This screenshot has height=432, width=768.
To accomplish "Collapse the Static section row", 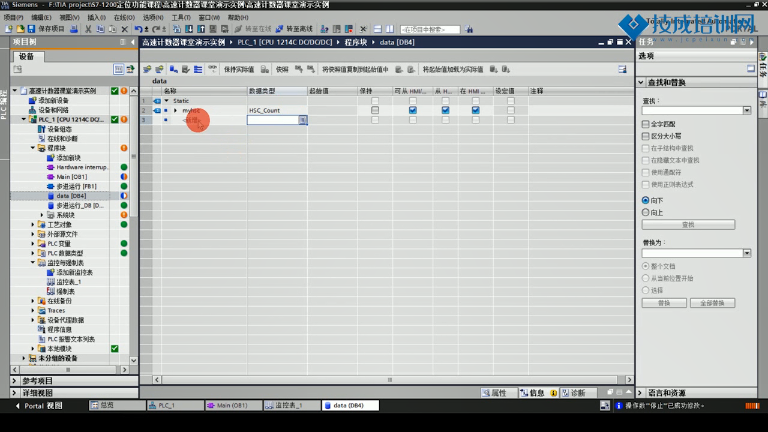I will point(167,101).
